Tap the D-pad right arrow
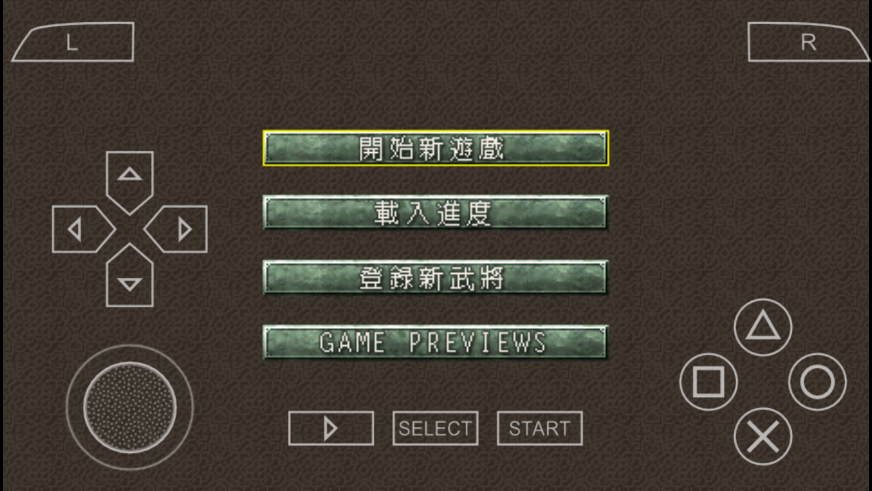This screenshot has width=872, height=491. pyautogui.click(x=176, y=229)
